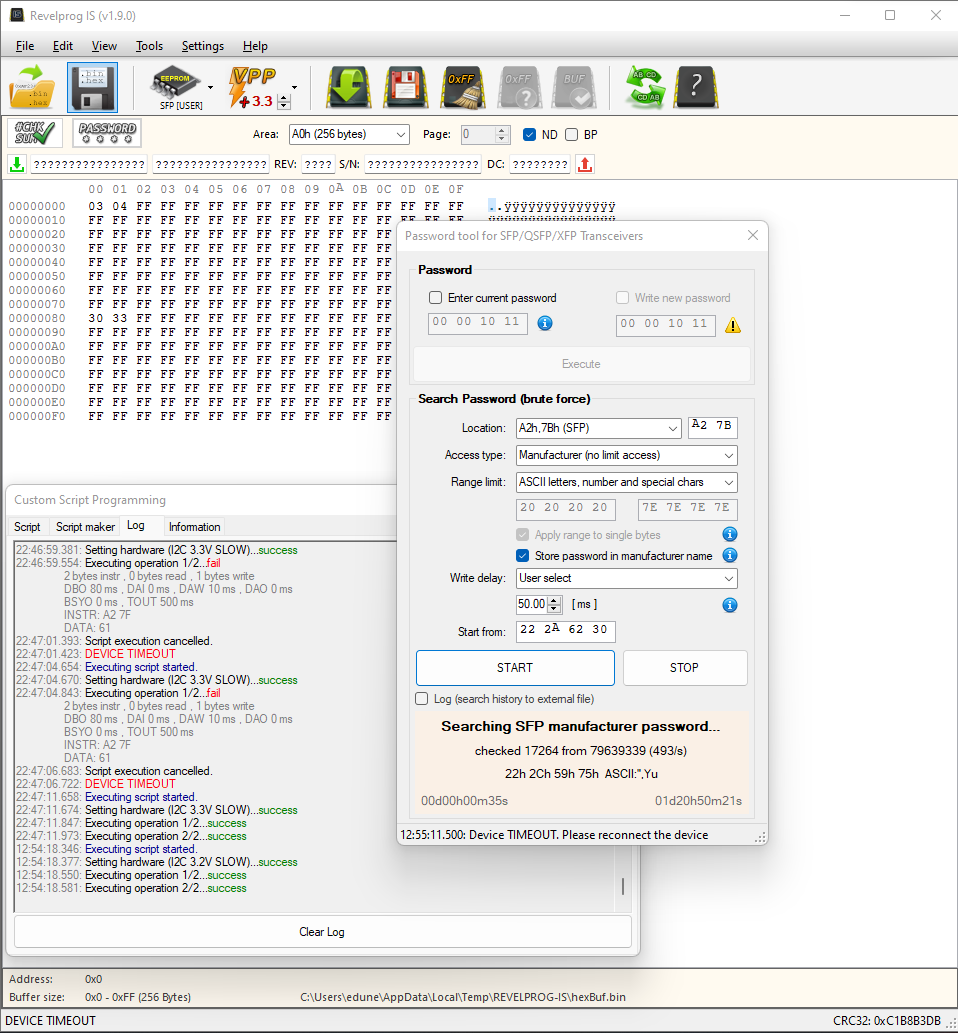Enable Log search history to external file

pos(422,698)
